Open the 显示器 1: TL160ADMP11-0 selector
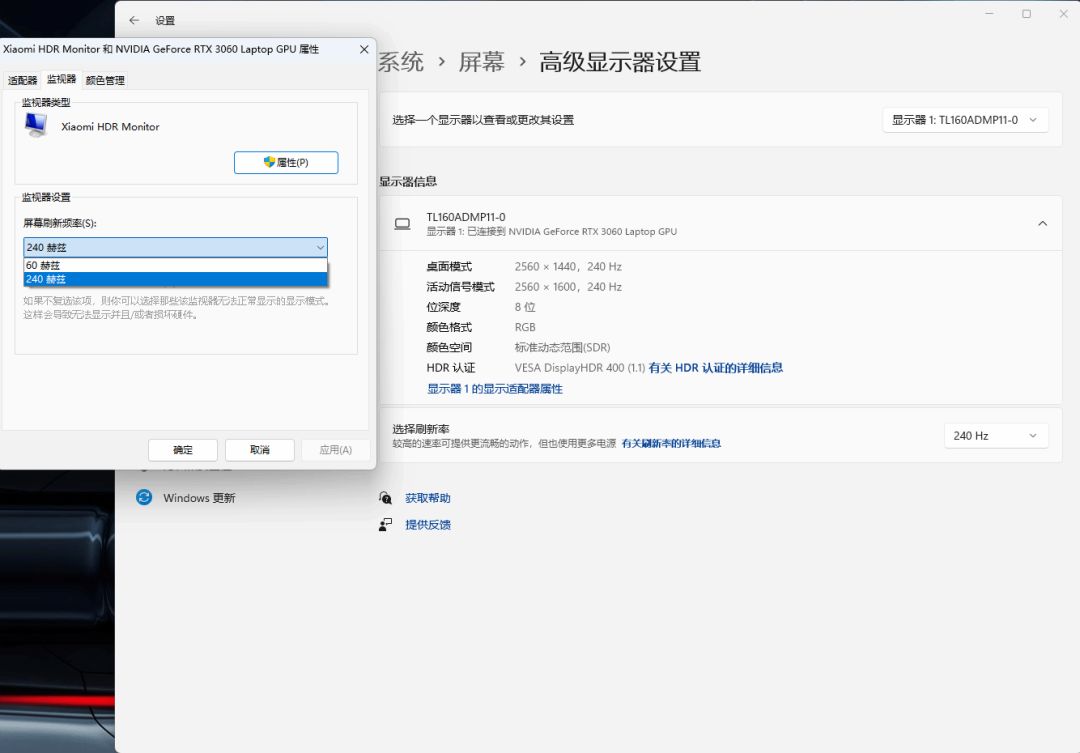 pyautogui.click(x=965, y=120)
